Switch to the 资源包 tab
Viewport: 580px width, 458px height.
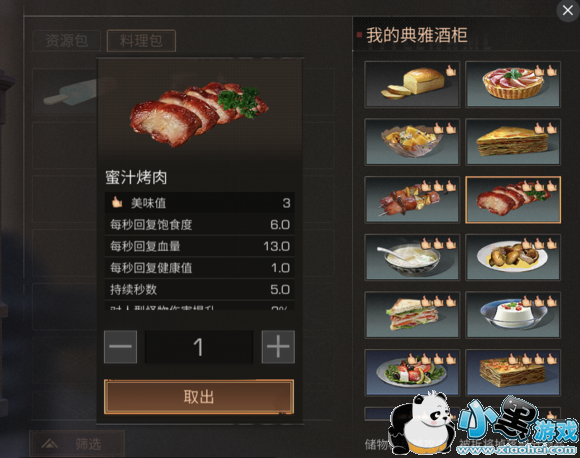67,41
